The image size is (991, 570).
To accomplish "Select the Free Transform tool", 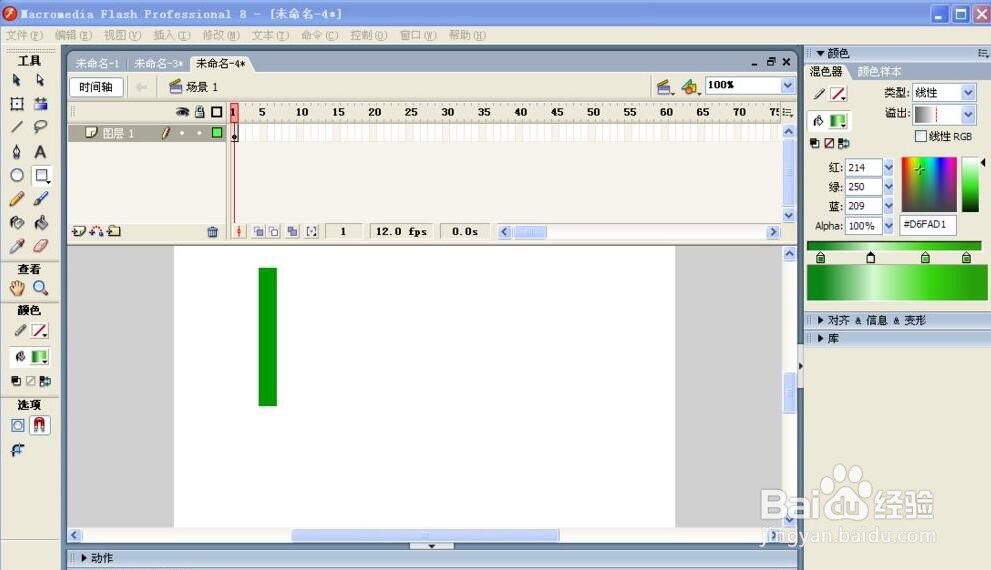I will point(16,104).
